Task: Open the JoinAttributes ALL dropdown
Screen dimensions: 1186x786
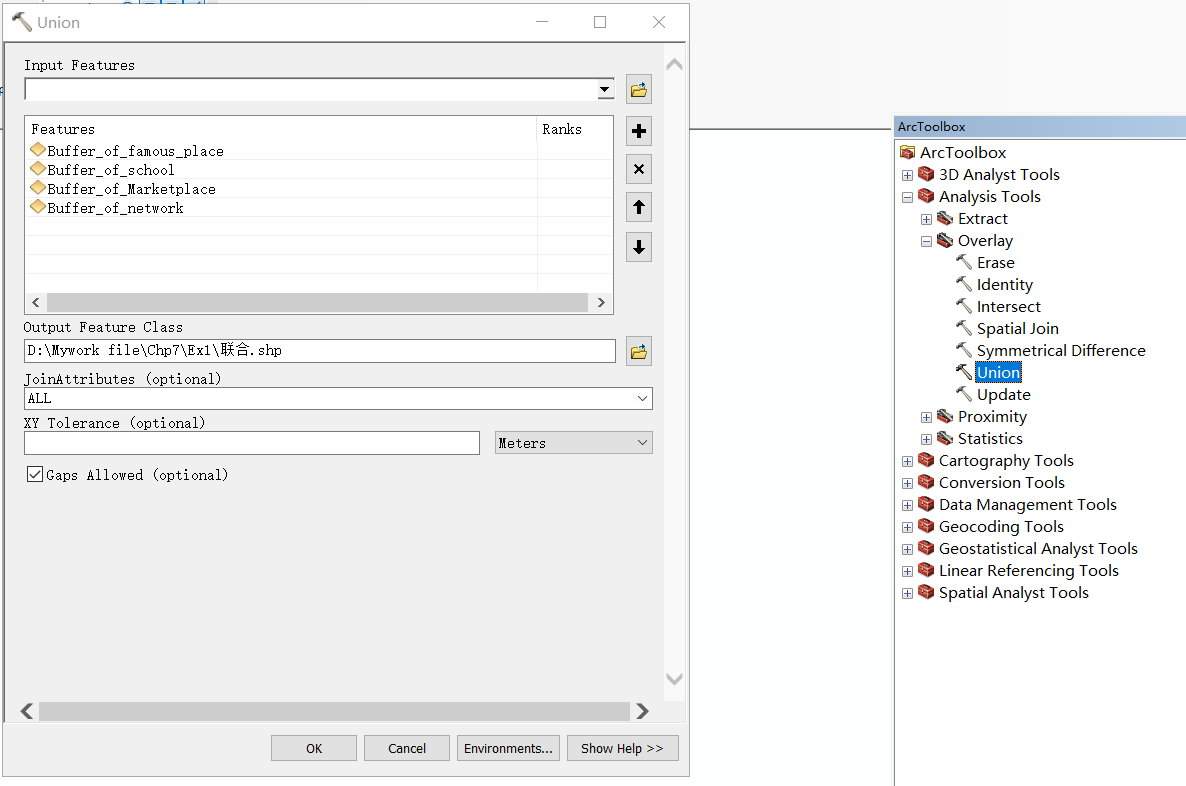Action: [x=642, y=399]
